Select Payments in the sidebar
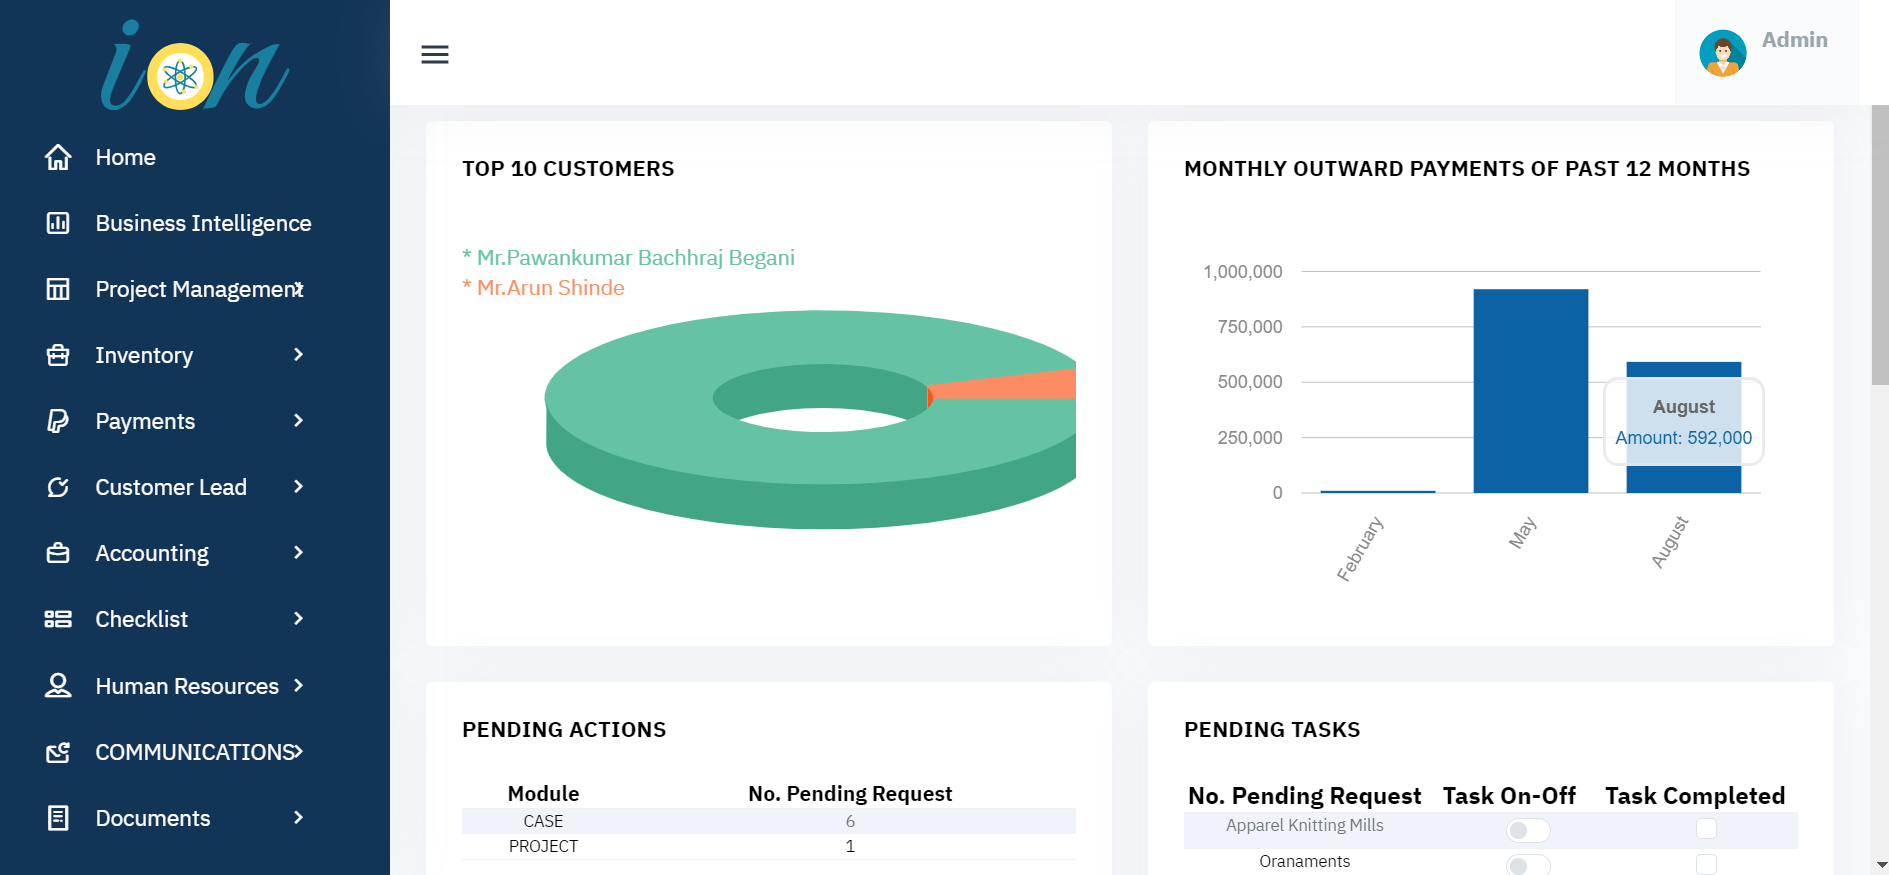 click(x=145, y=421)
